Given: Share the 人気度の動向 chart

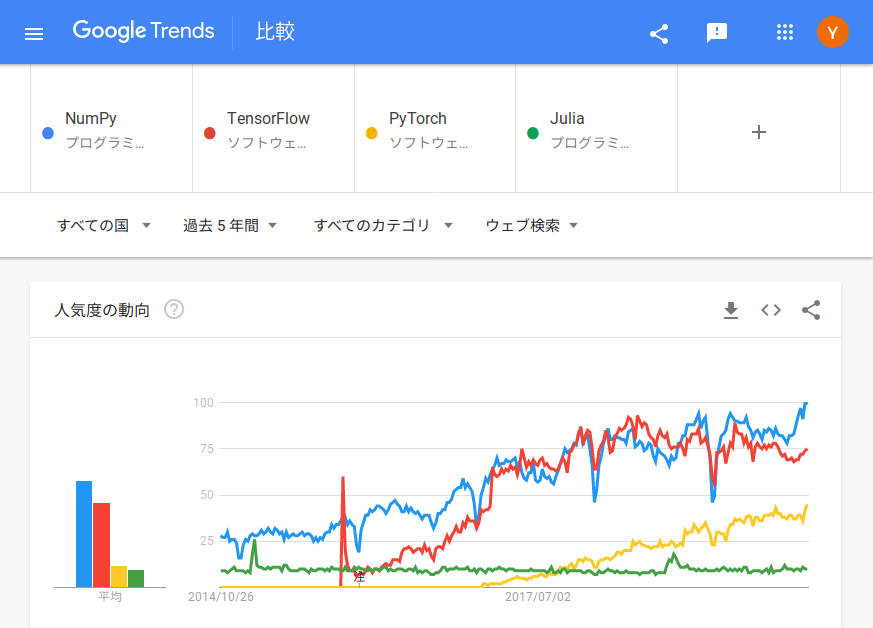Looking at the screenshot, I should click(x=810, y=310).
